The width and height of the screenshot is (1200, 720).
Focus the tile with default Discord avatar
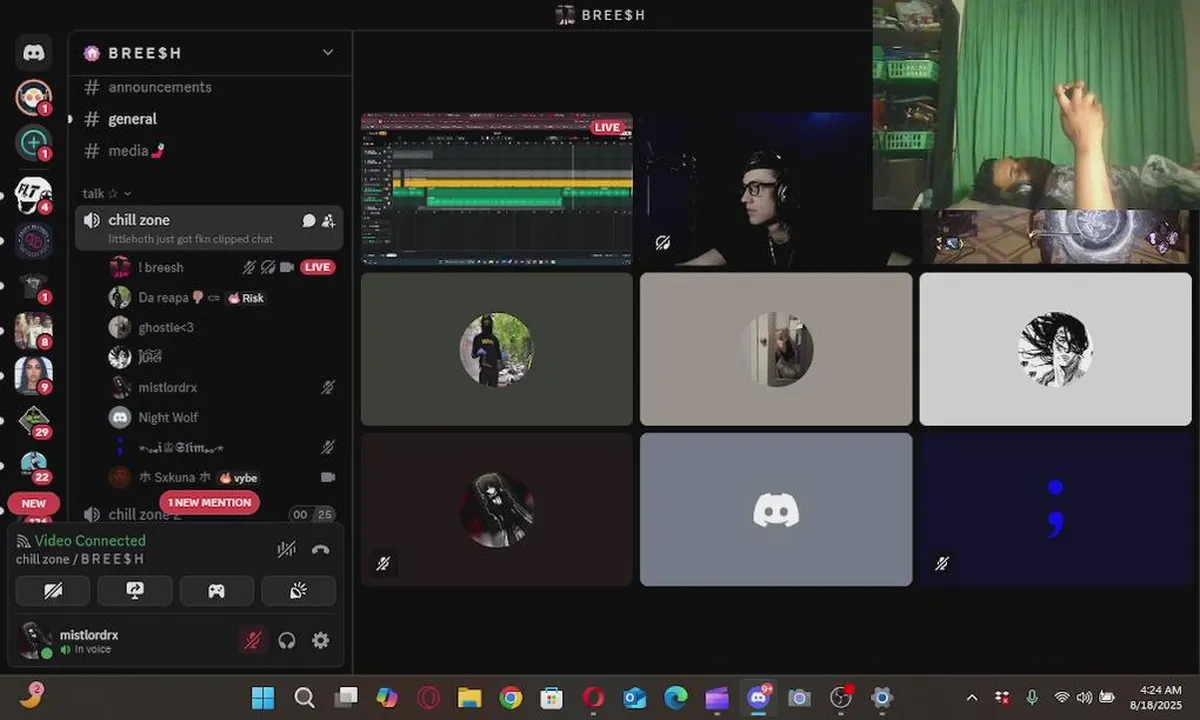776,509
